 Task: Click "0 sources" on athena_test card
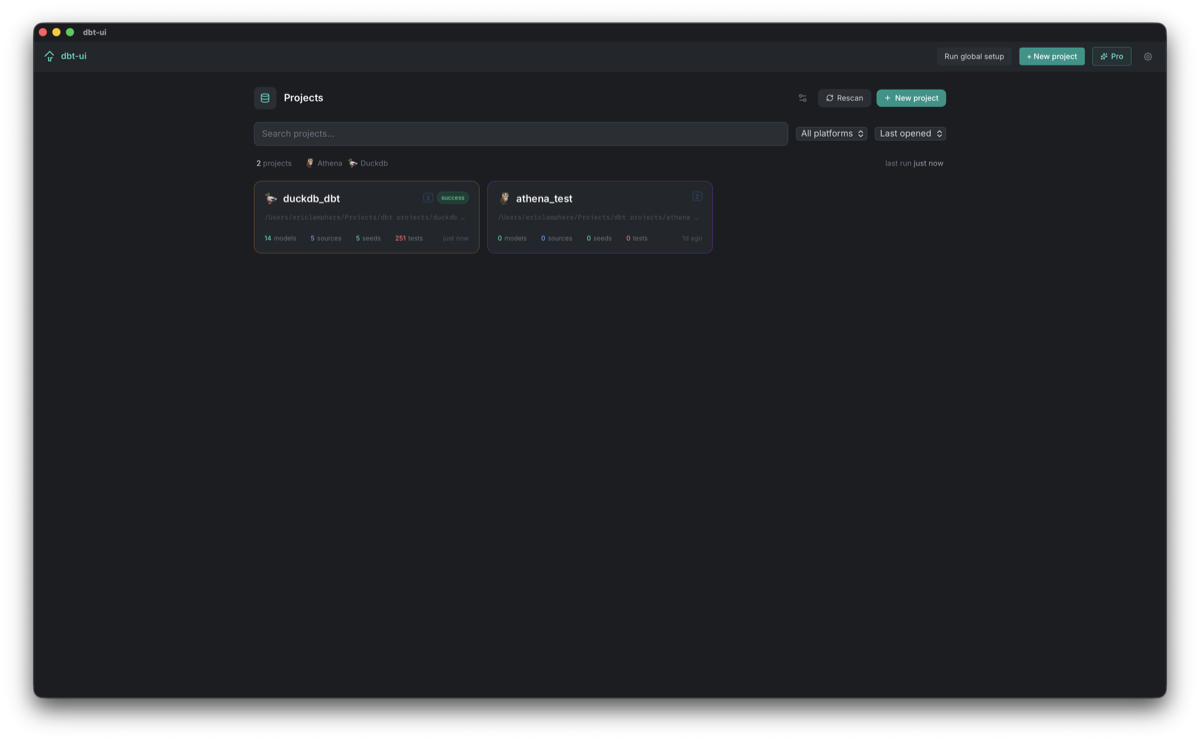pyautogui.click(x=557, y=238)
